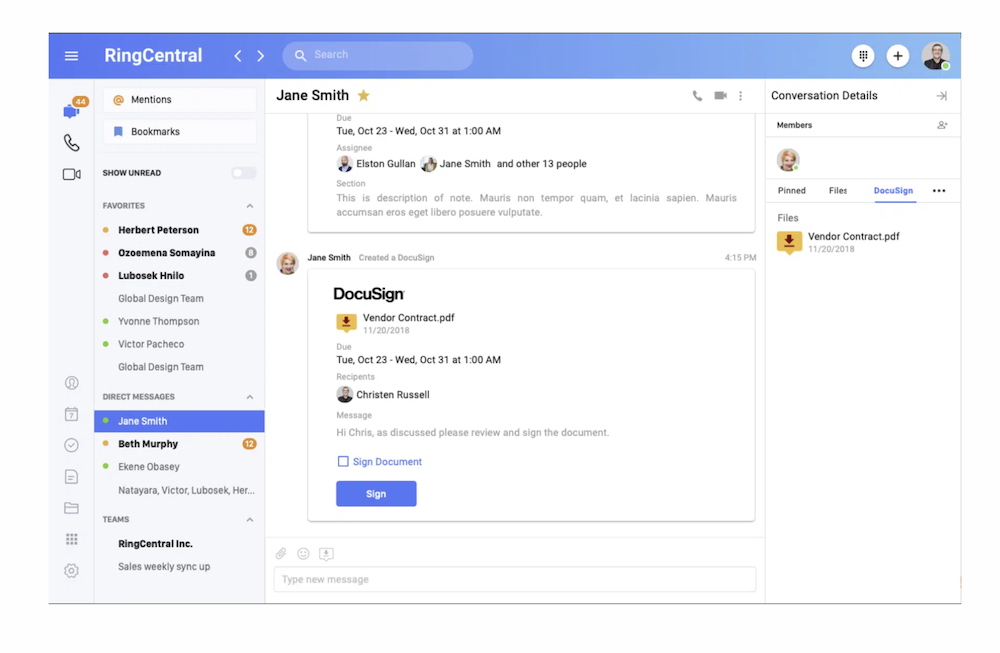The width and height of the screenshot is (1000, 653).
Task: Switch to the Files tab
Action: coord(838,191)
